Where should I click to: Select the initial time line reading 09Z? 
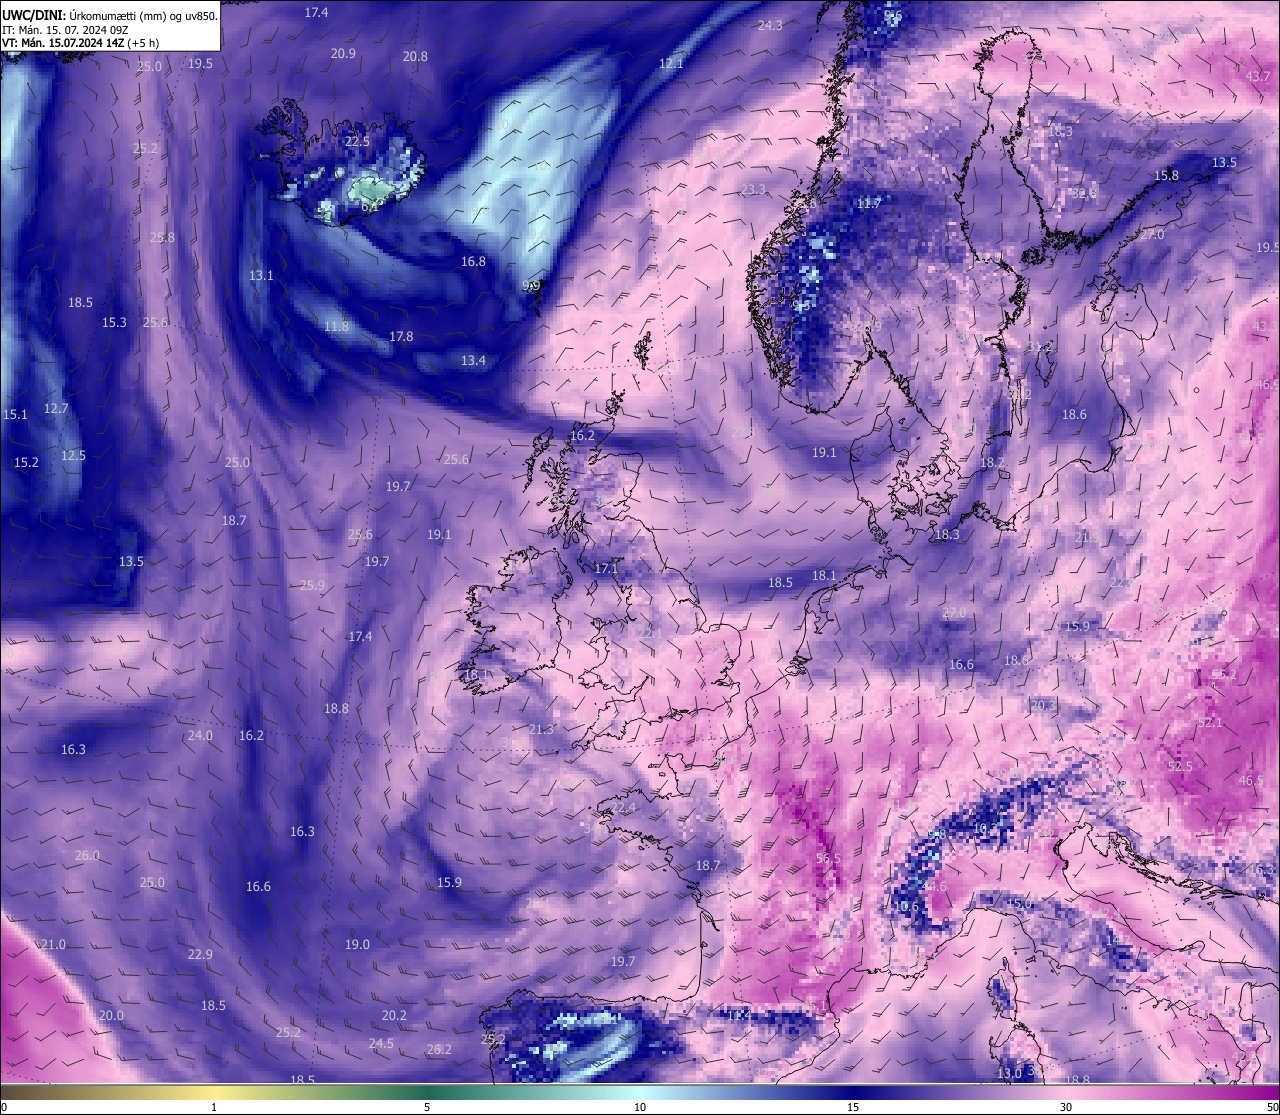64,30
